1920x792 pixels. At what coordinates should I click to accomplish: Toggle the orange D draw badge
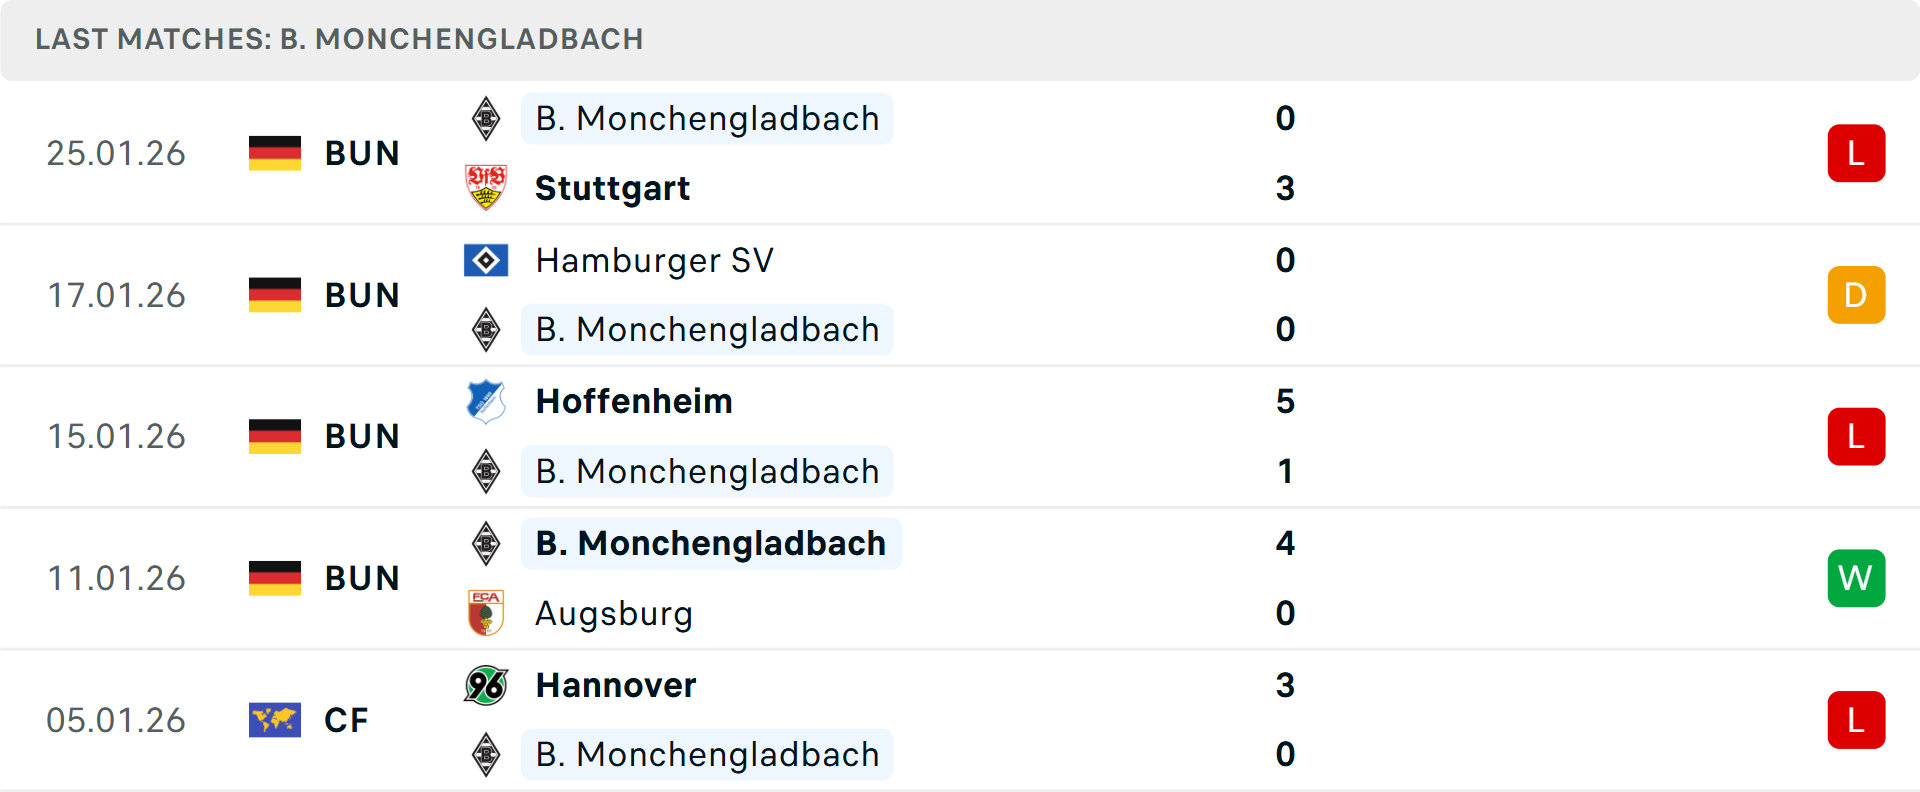1856,295
